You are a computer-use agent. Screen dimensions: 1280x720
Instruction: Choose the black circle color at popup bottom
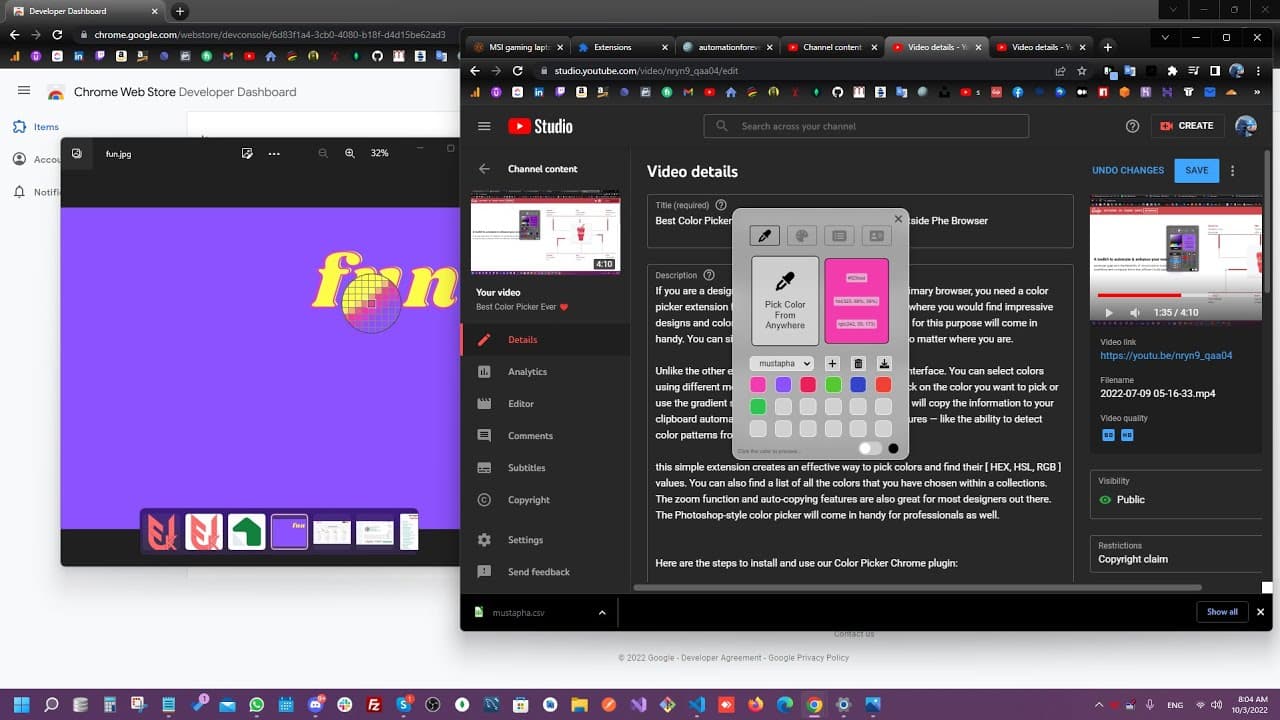(893, 449)
